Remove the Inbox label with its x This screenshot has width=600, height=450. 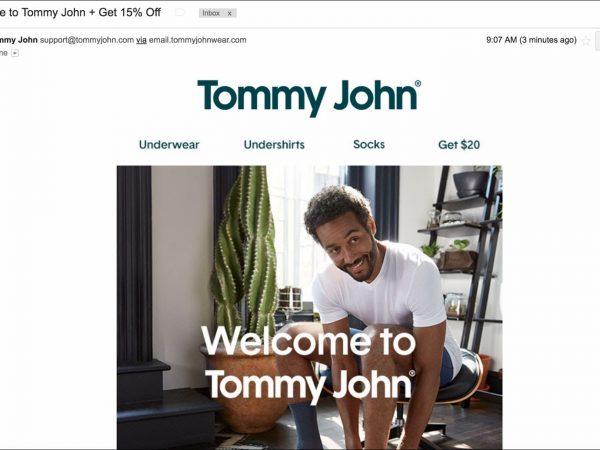pos(230,13)
